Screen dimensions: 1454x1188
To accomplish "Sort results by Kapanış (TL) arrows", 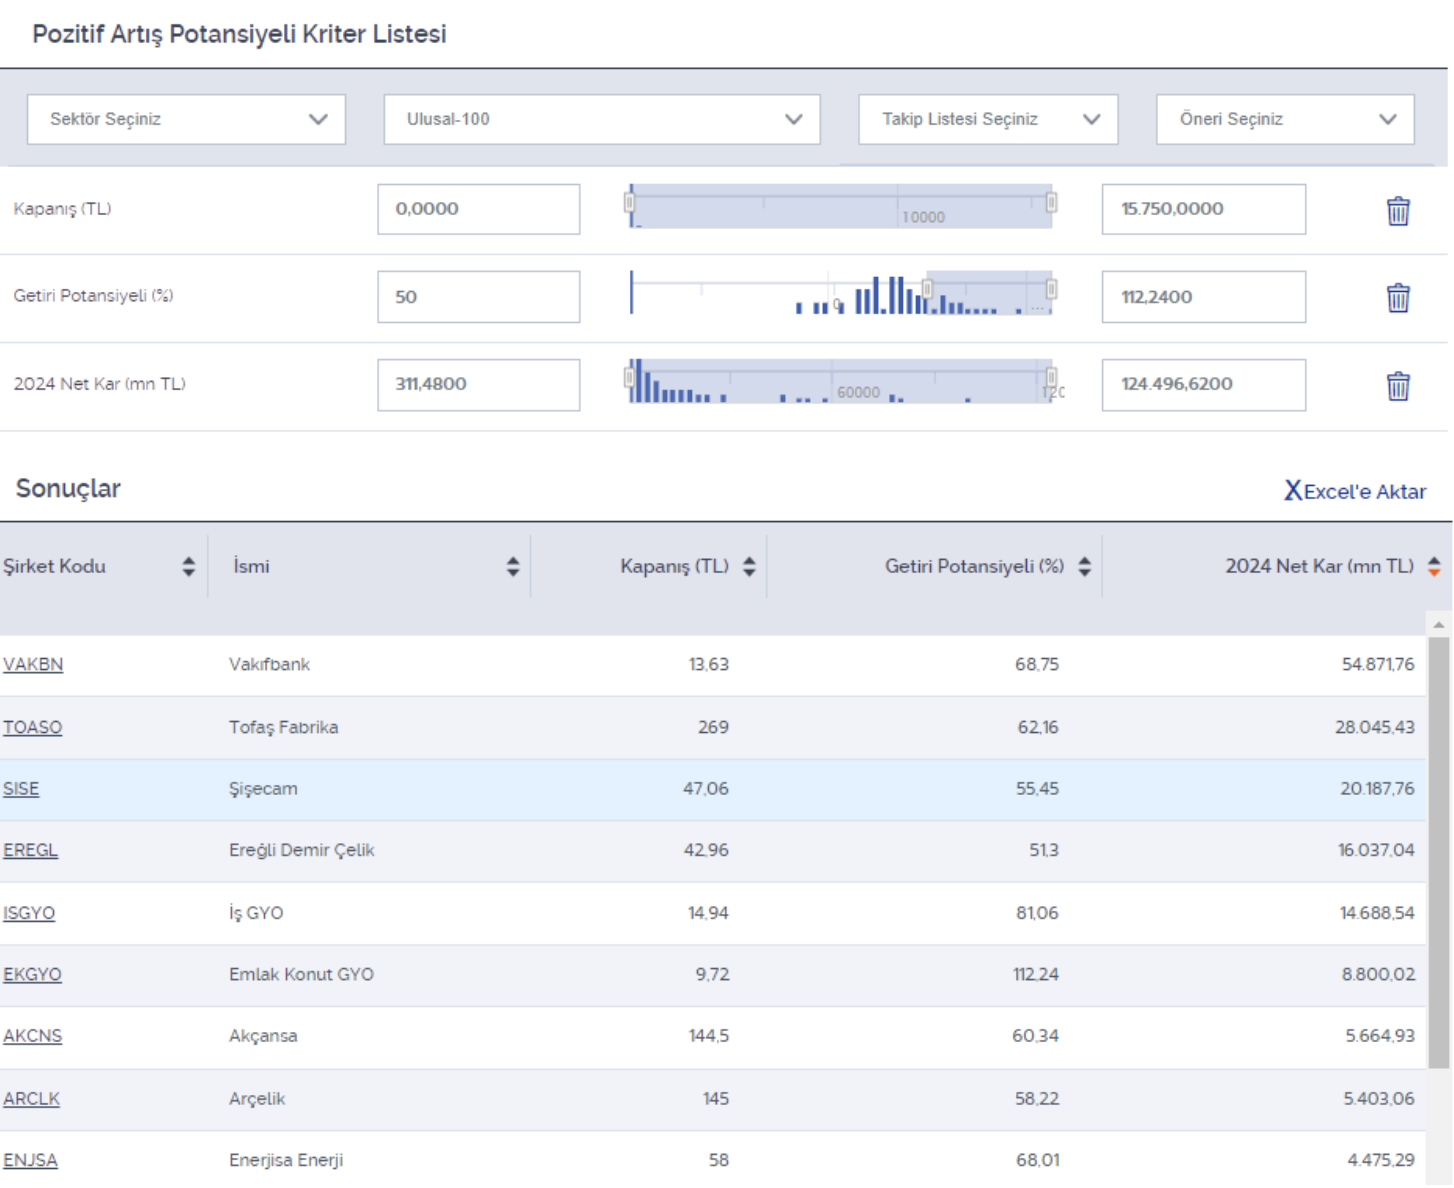I will click(x=749, y=567).
